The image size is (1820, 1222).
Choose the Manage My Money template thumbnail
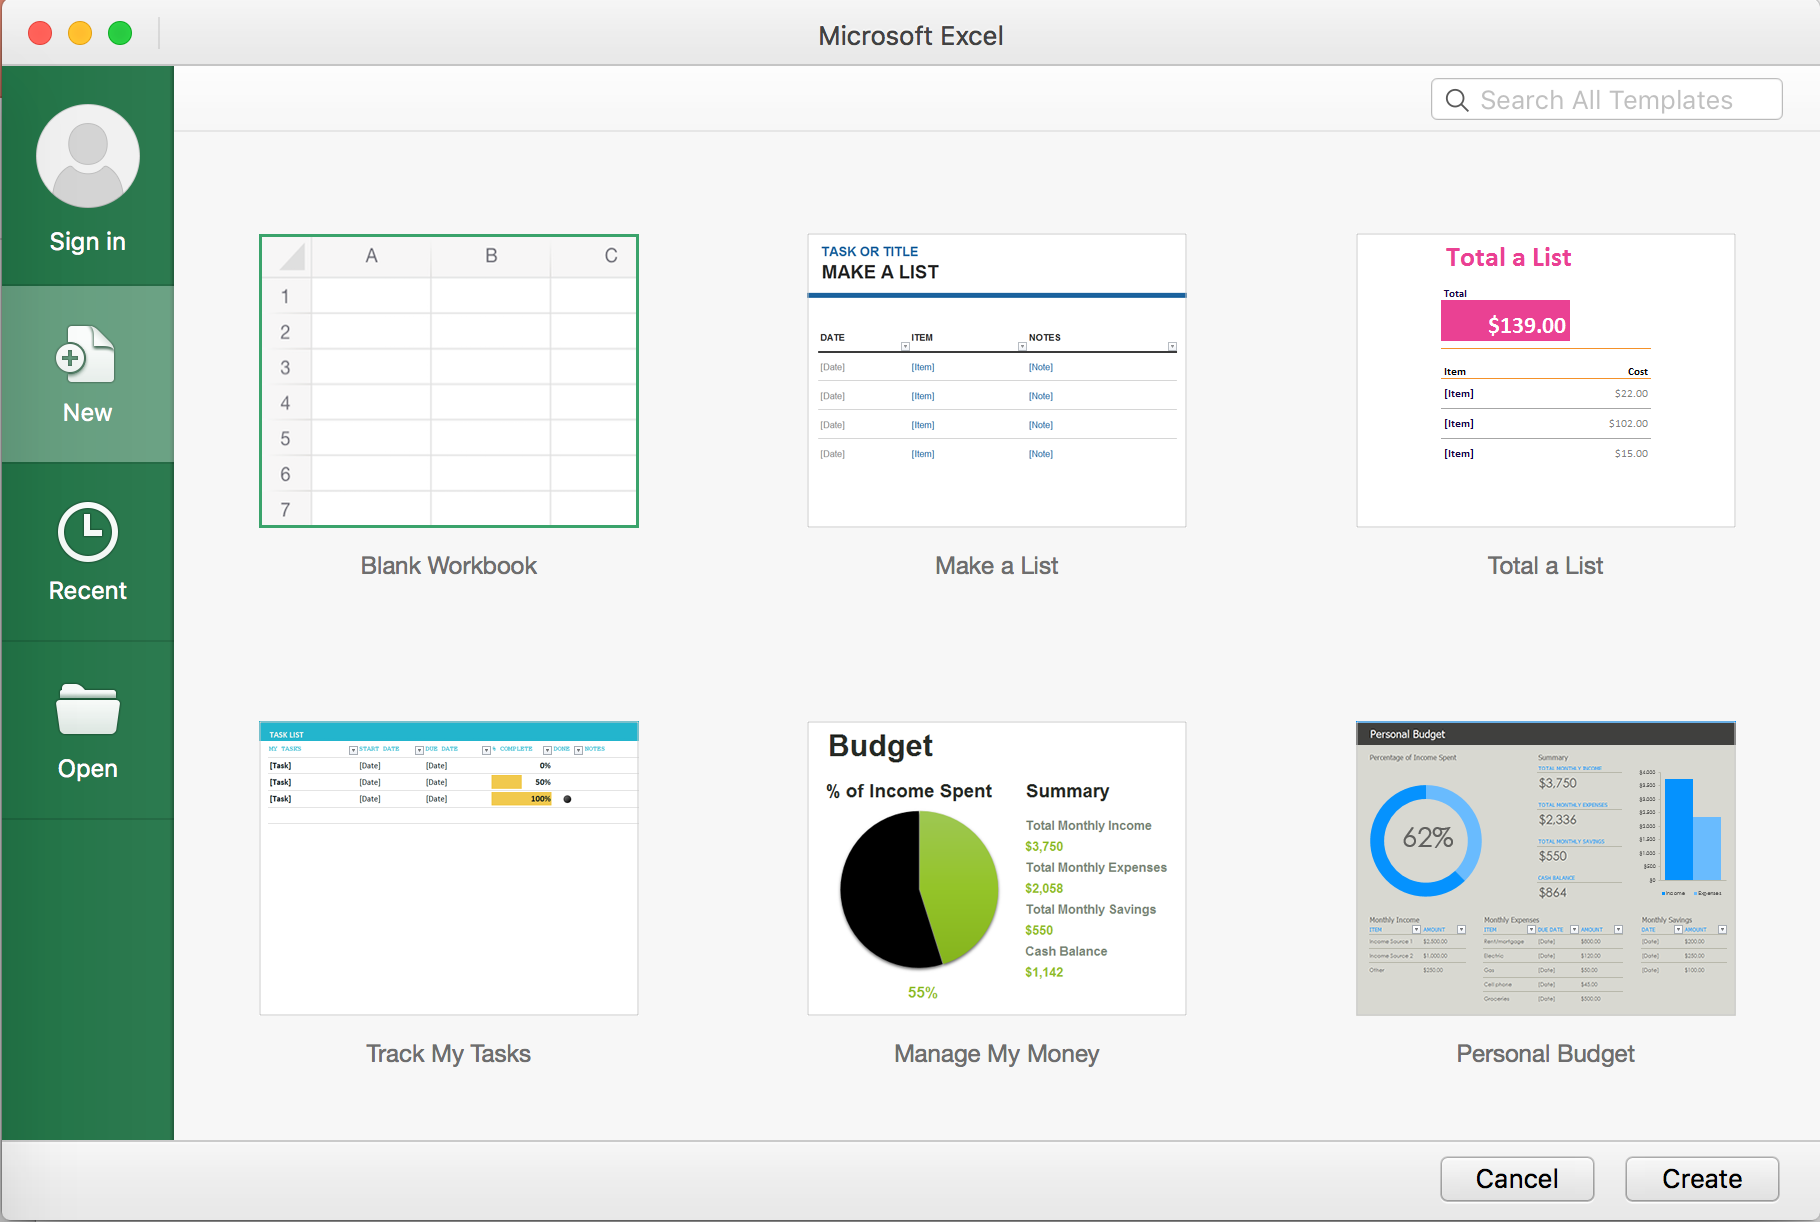(997, 868)
